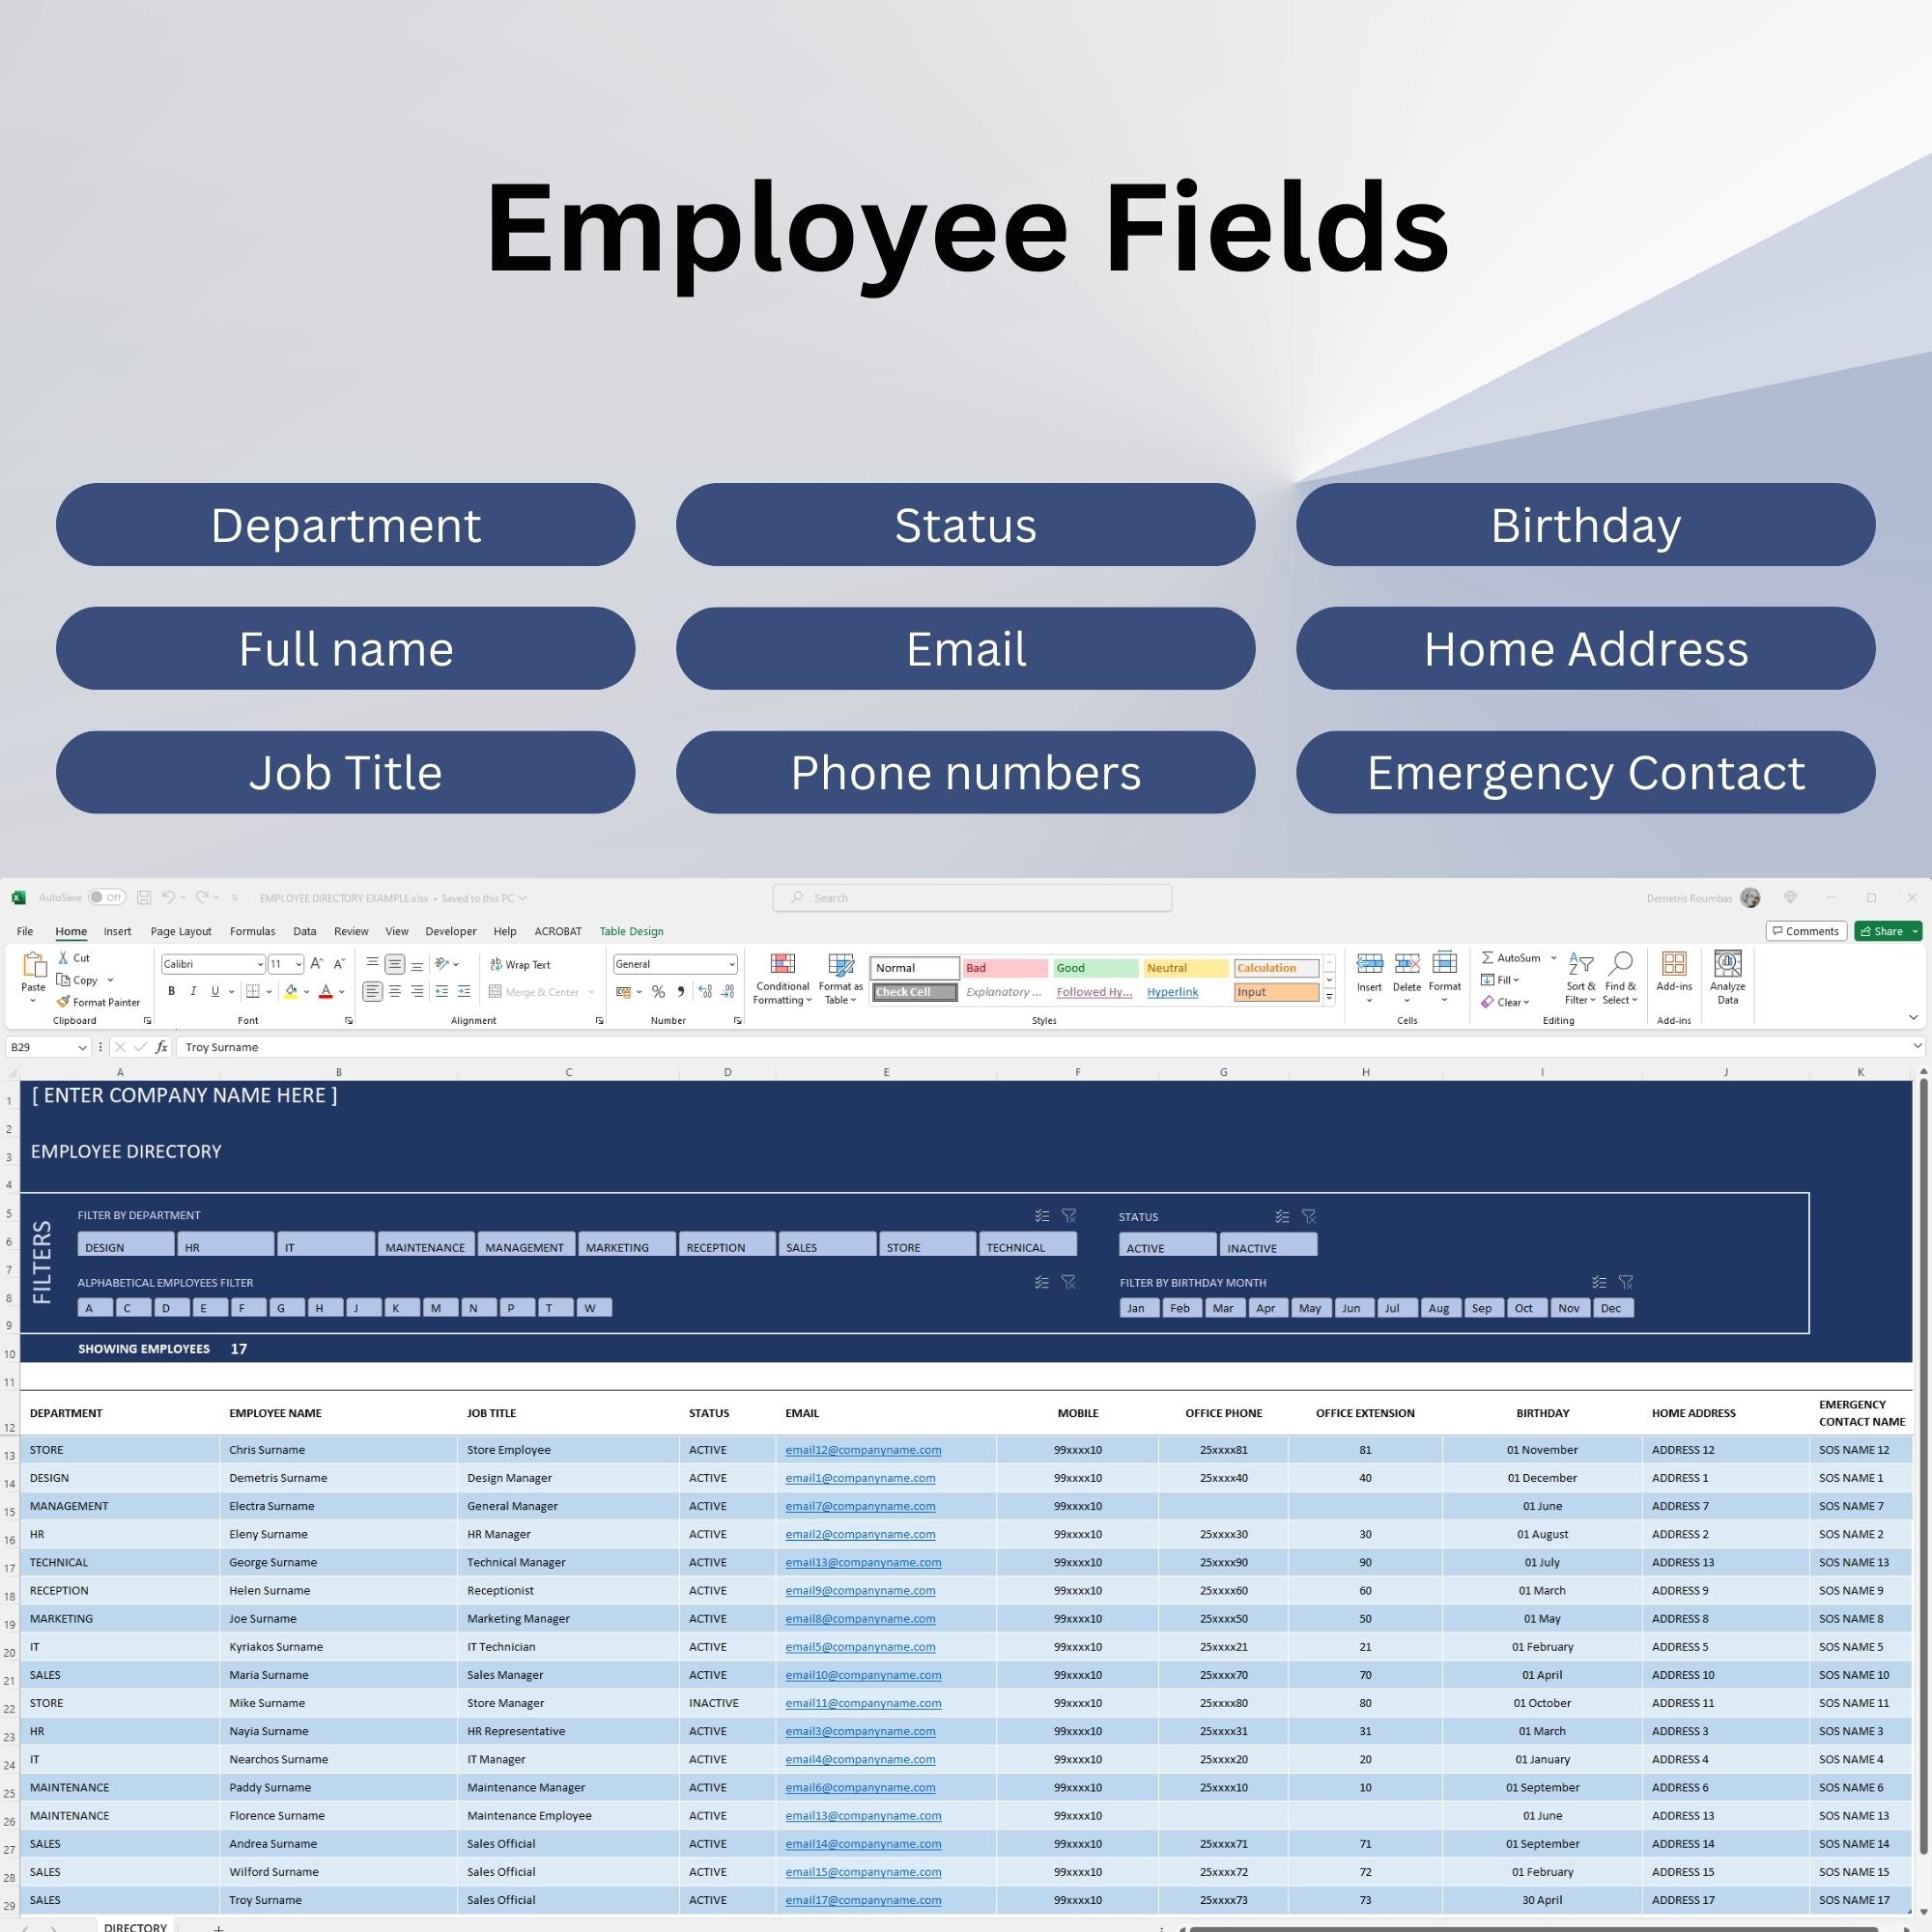This screenshot has height=1932, width=1932.
Task: Expand the B29 Name Box dropdown
Action: pyautogui.click(x=82, y=1047)
